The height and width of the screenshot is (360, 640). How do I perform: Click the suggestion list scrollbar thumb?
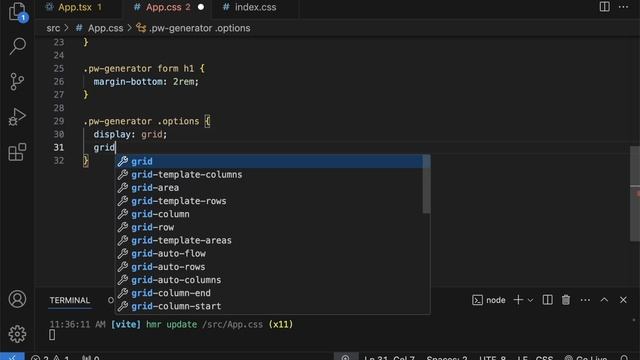[426, 184]
